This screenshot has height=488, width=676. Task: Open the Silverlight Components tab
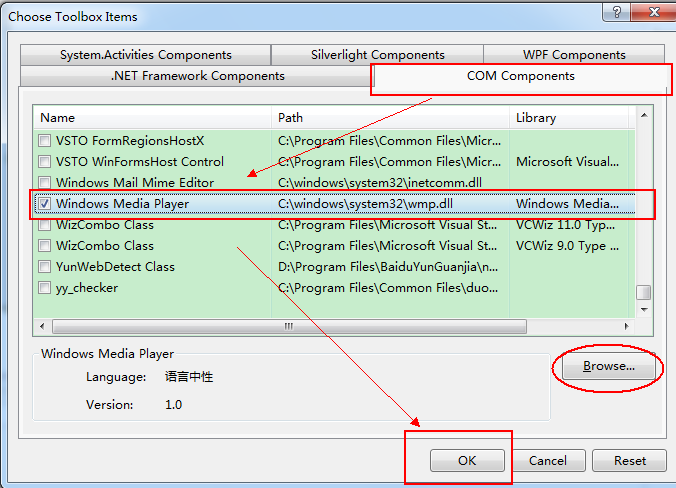378,55
